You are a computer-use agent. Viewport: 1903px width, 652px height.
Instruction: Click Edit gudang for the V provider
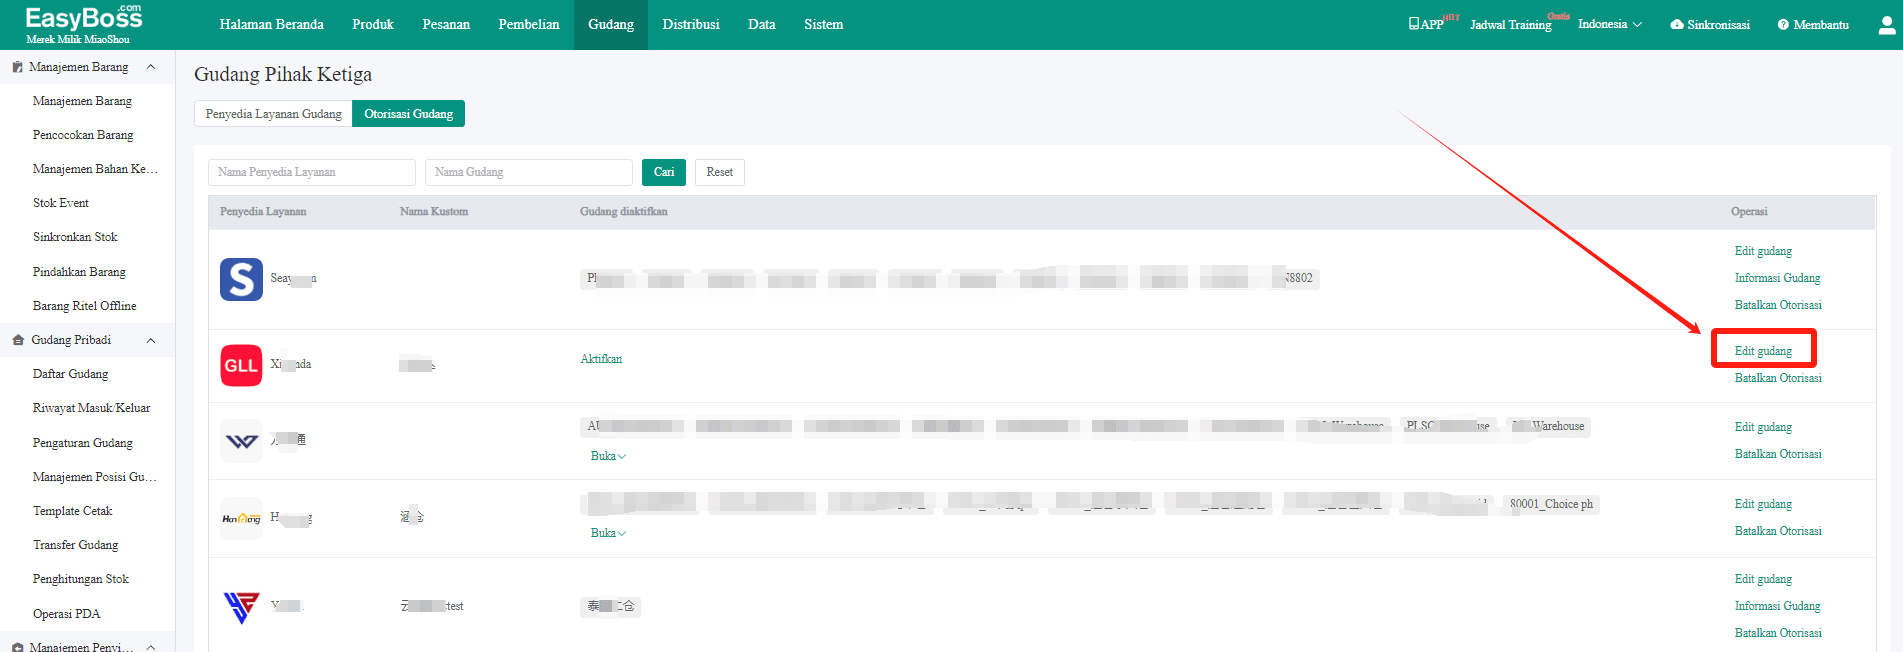pyautogui.click(x=1763, y=579)
